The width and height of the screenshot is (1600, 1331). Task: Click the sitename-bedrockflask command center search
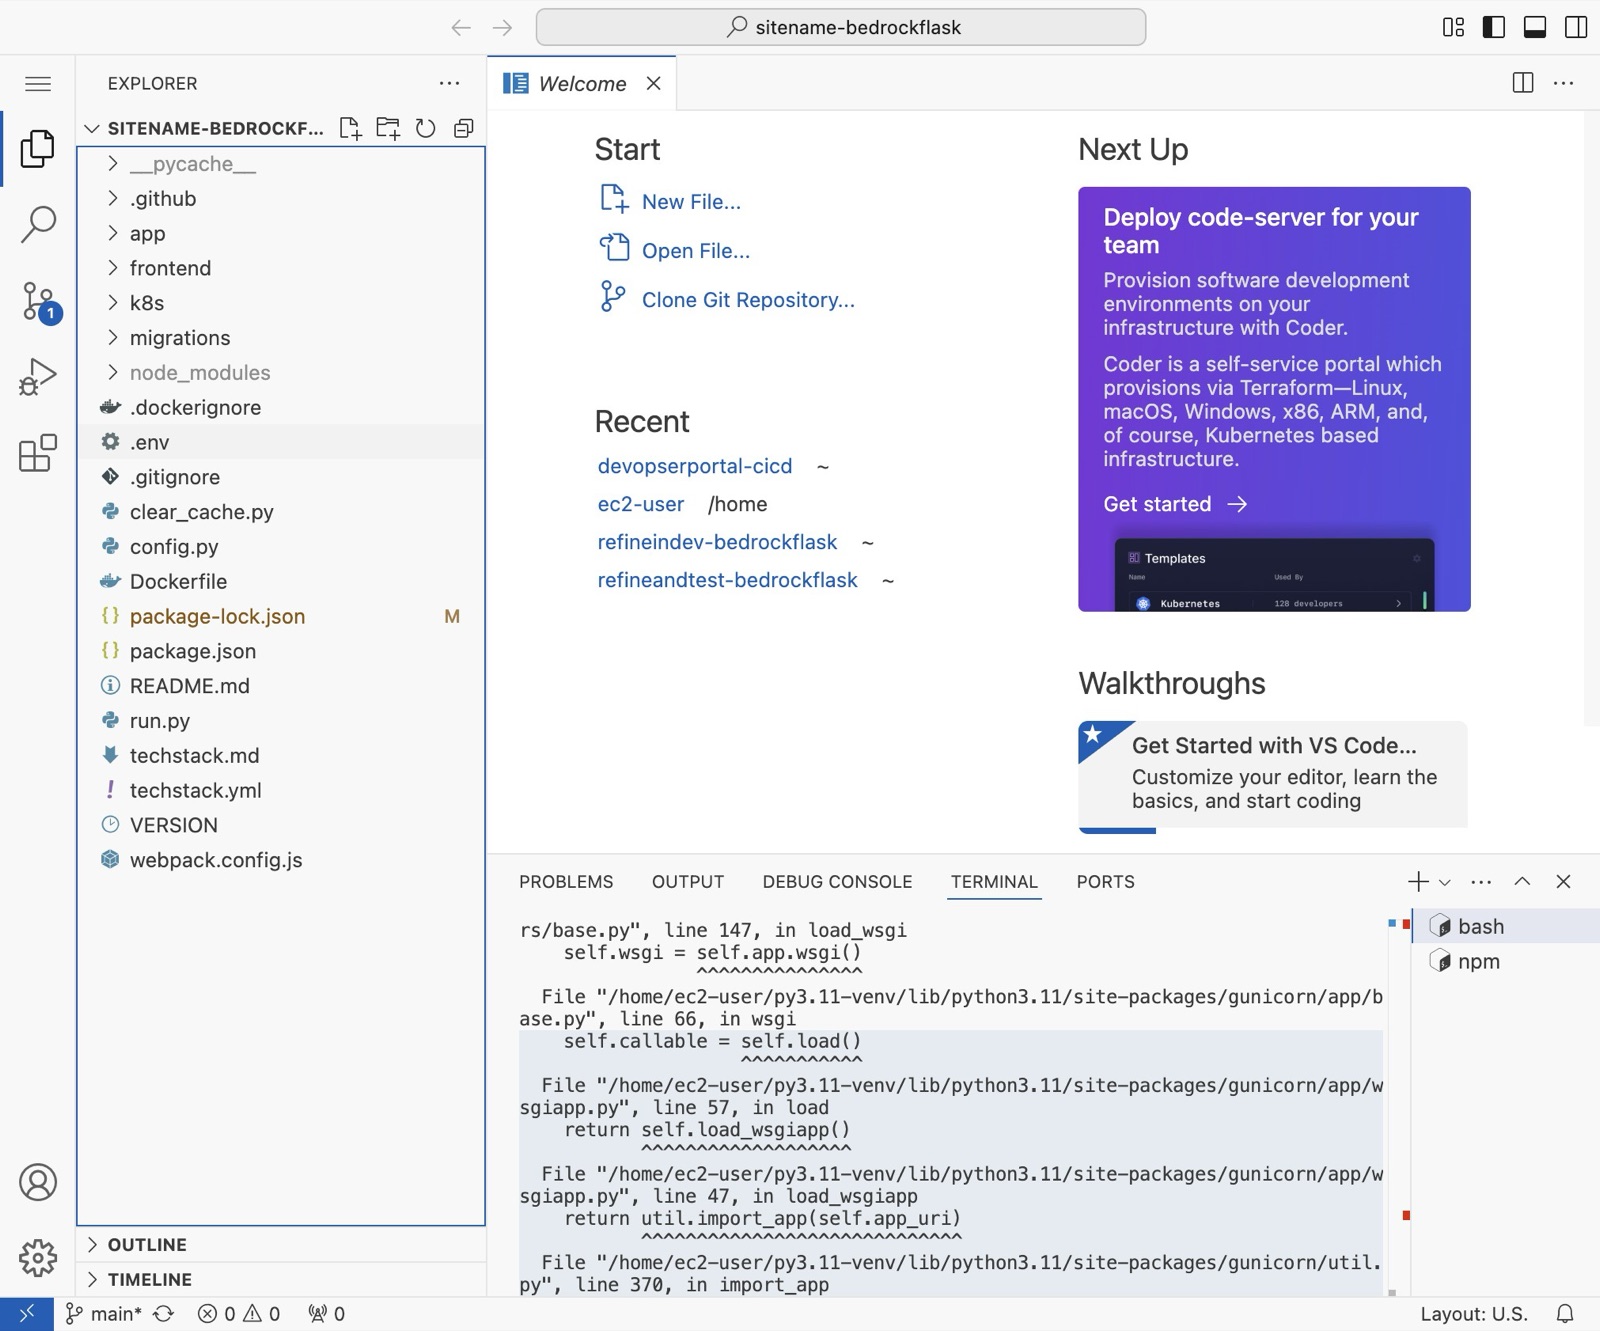click(841, 27)
